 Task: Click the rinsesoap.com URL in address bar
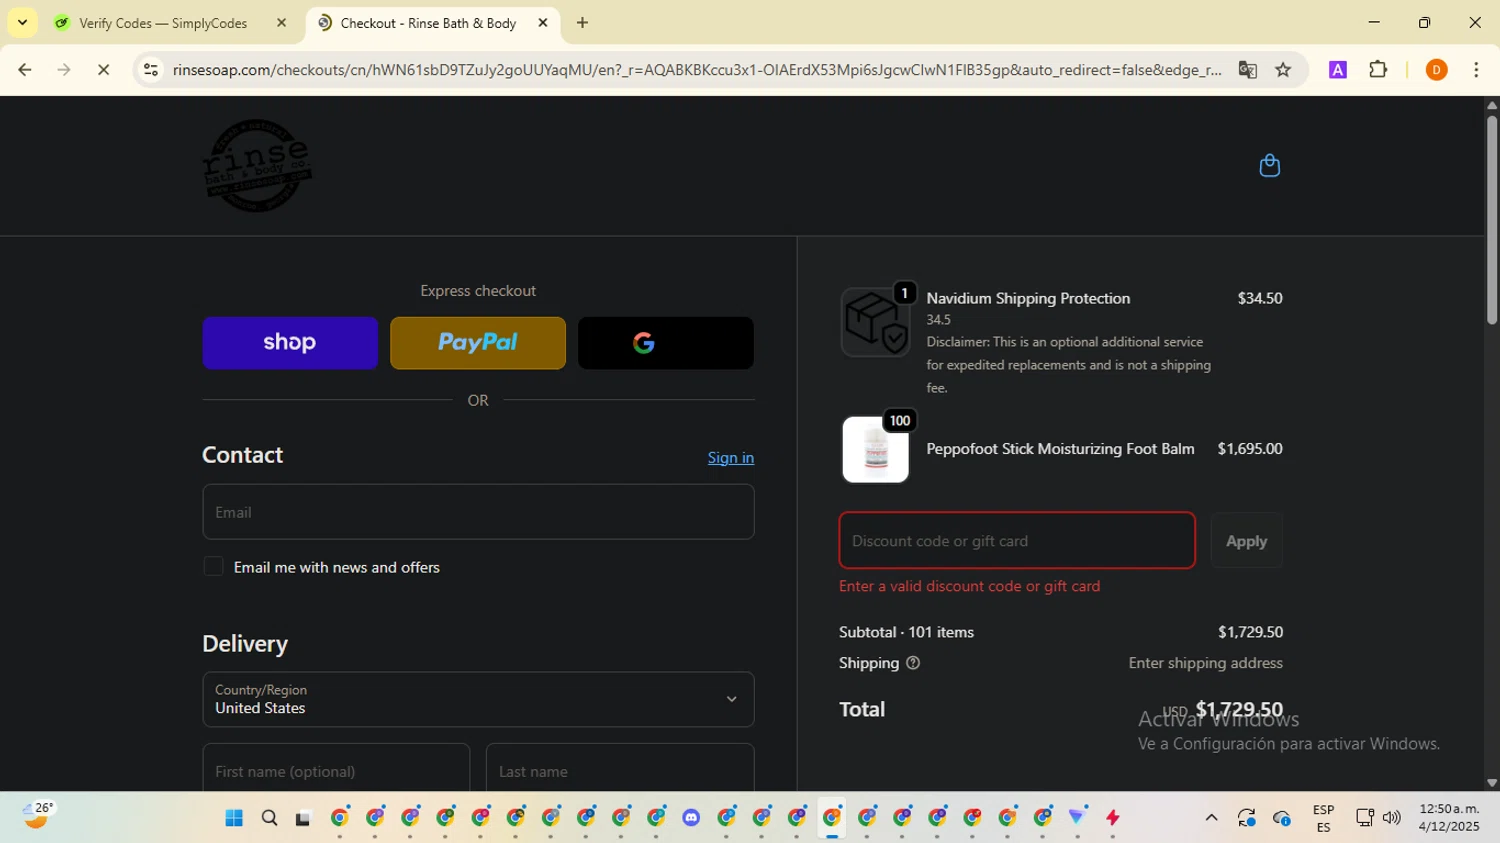pyautogui.click(x=696, y=70)
